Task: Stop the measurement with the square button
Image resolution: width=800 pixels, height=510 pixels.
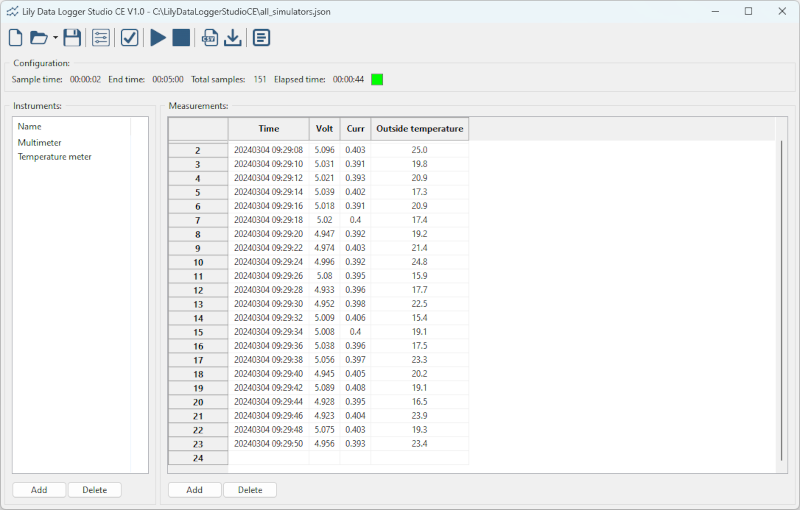Action: [x=181, y=38]
